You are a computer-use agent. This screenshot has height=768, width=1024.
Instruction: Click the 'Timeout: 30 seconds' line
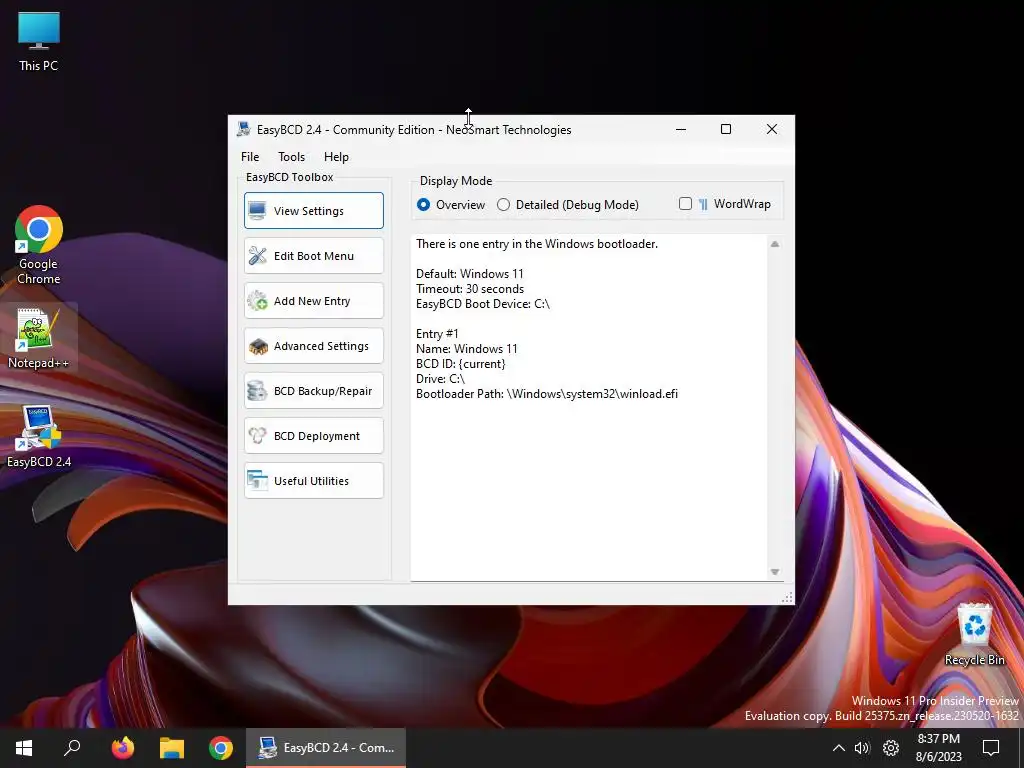tap(470, 289)
